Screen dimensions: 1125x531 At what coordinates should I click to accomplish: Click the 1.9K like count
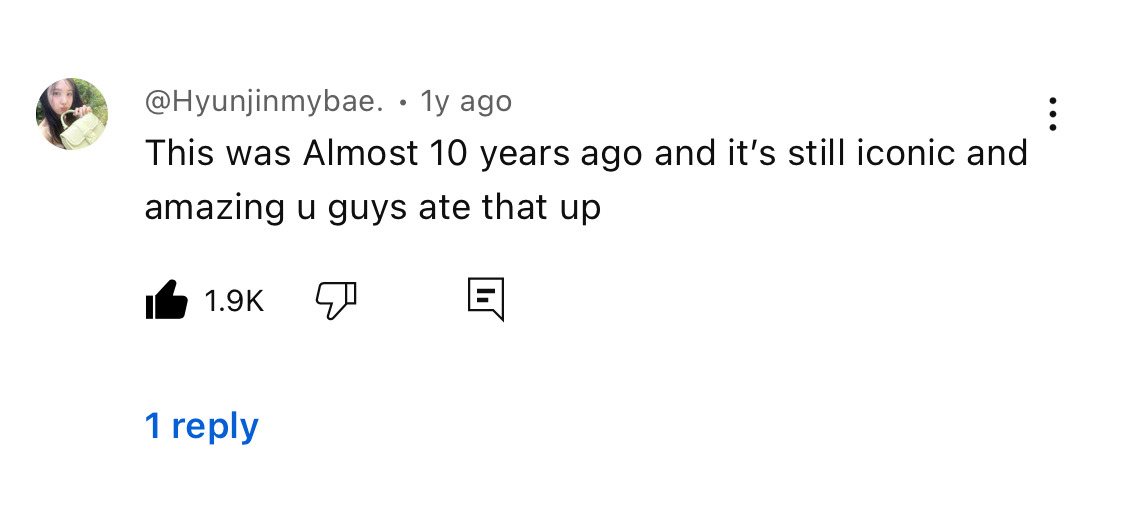[x=234, y=300]
